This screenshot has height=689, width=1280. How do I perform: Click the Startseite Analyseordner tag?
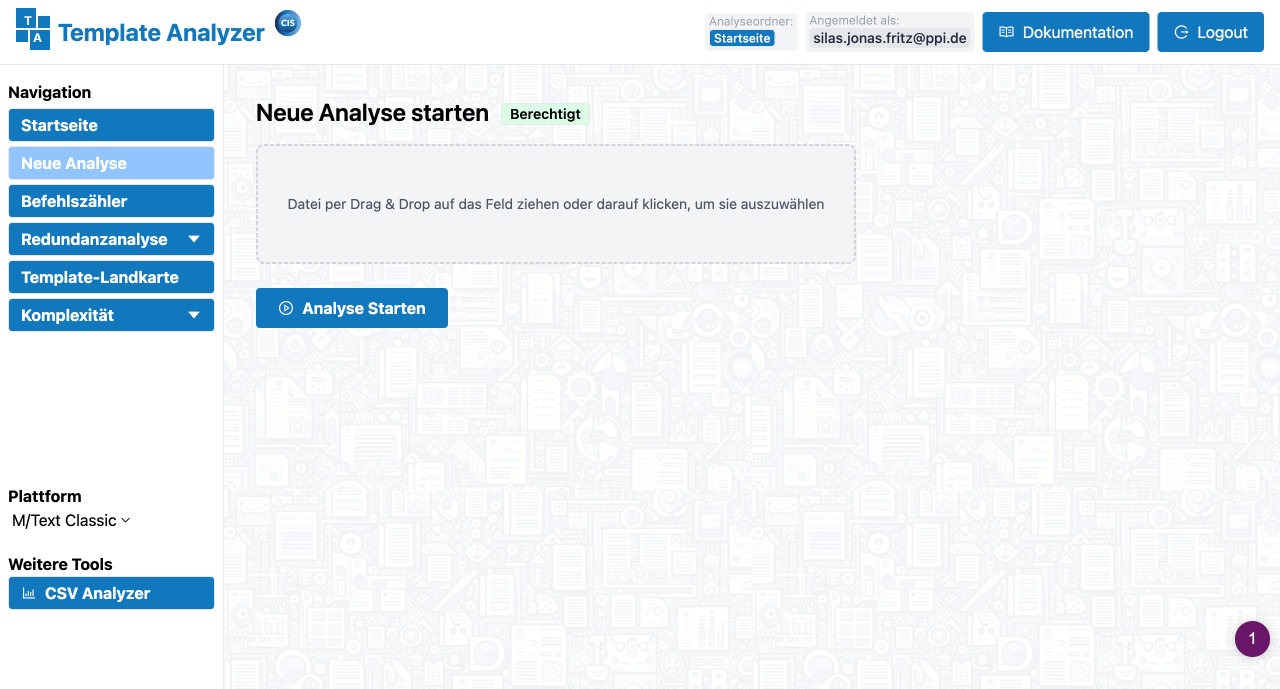[742, 38]
